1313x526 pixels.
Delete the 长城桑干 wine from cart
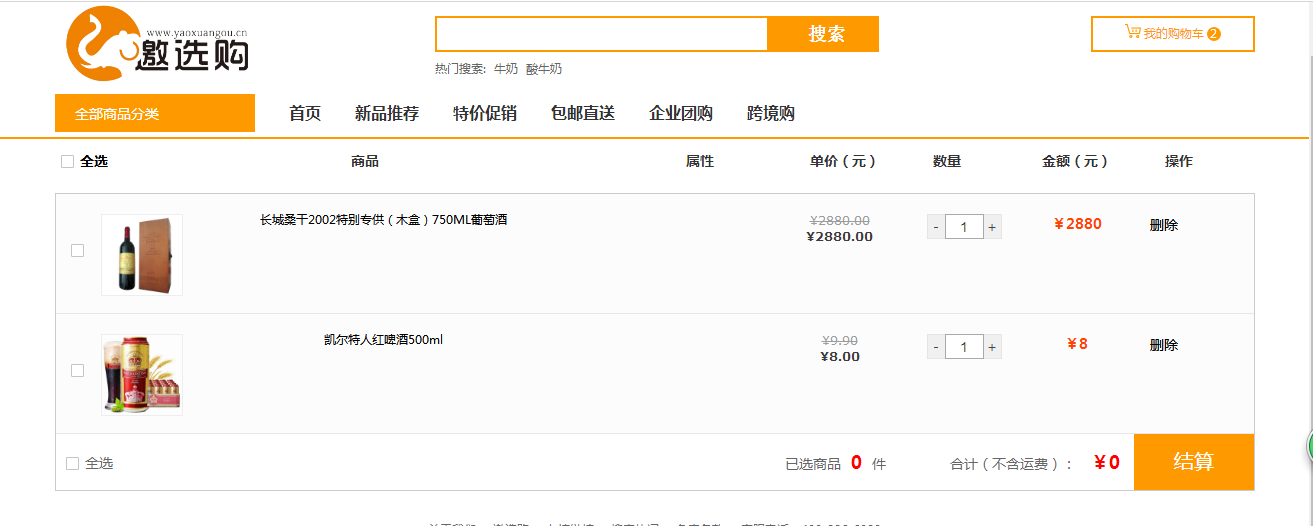(1164, 225)
